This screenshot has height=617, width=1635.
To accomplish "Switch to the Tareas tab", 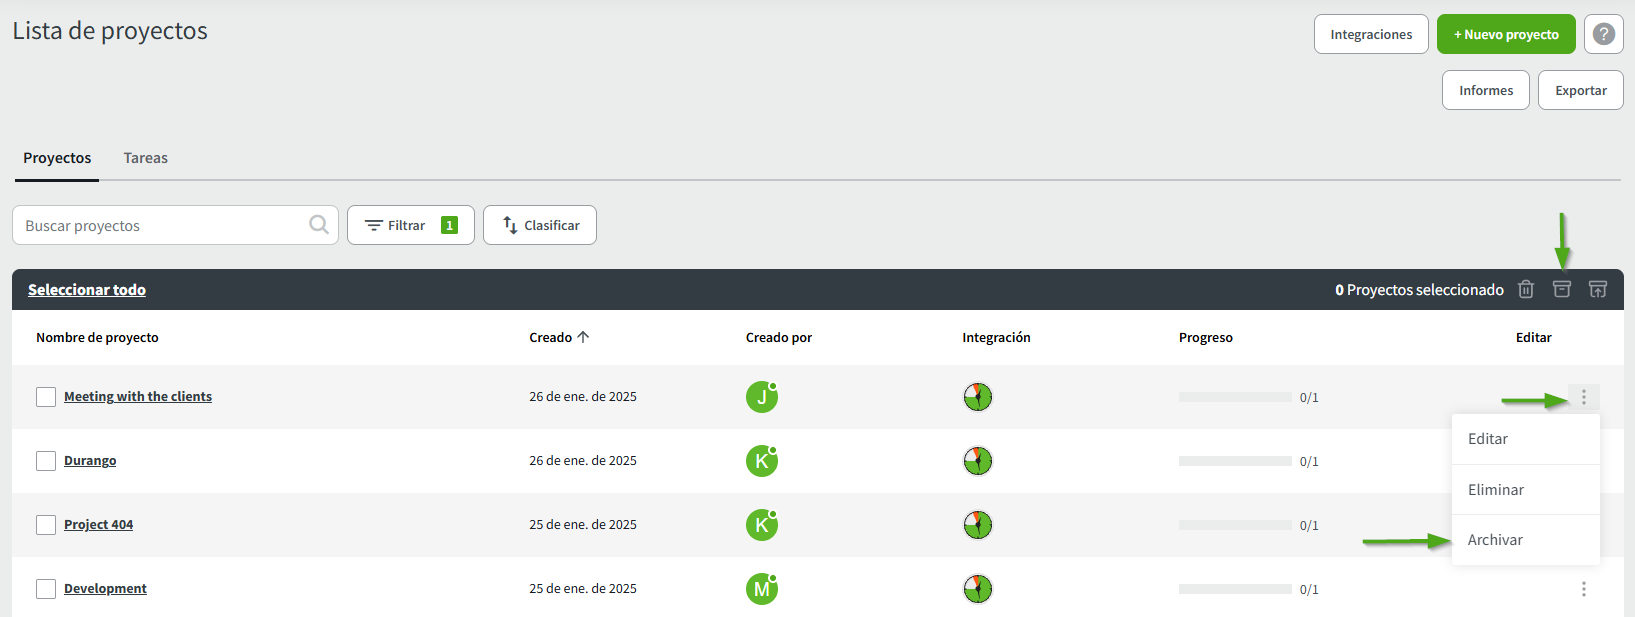I will coord(145,158).
